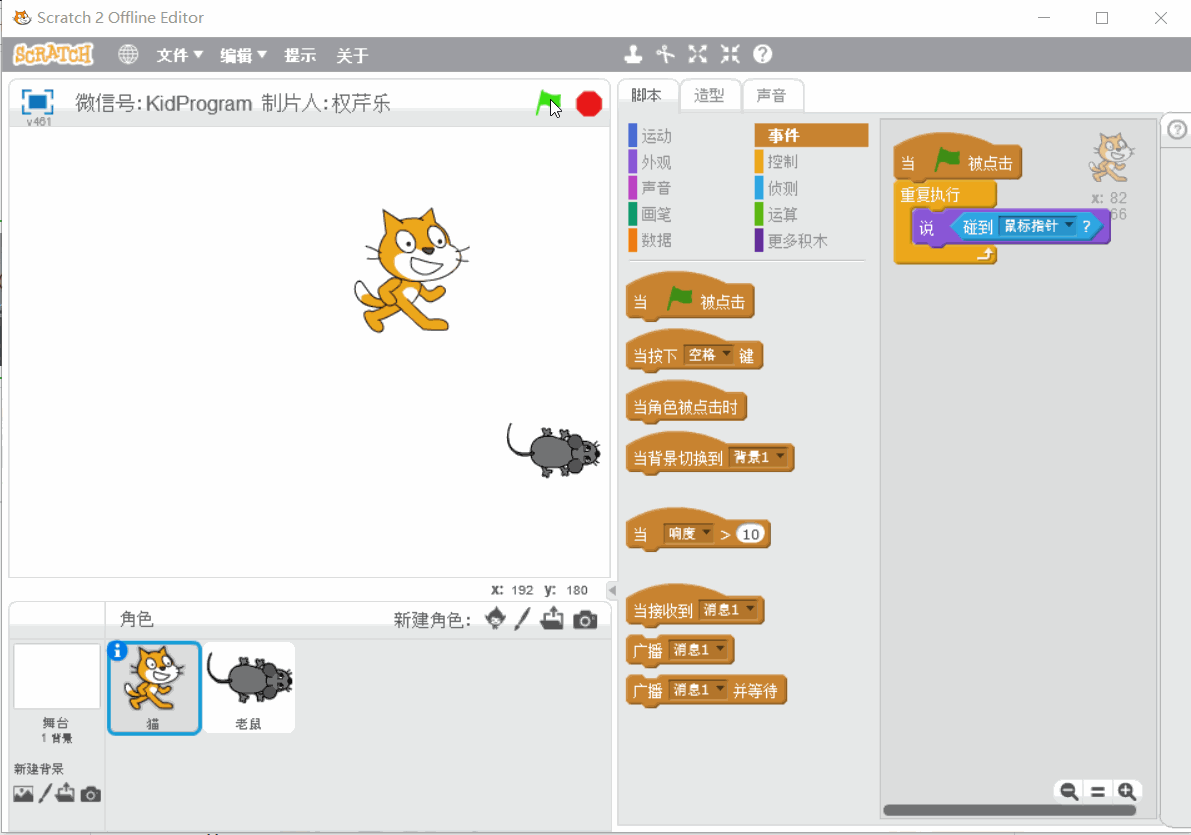Zoom in the scripts area
The image size is (1191, 835).
1126,792
